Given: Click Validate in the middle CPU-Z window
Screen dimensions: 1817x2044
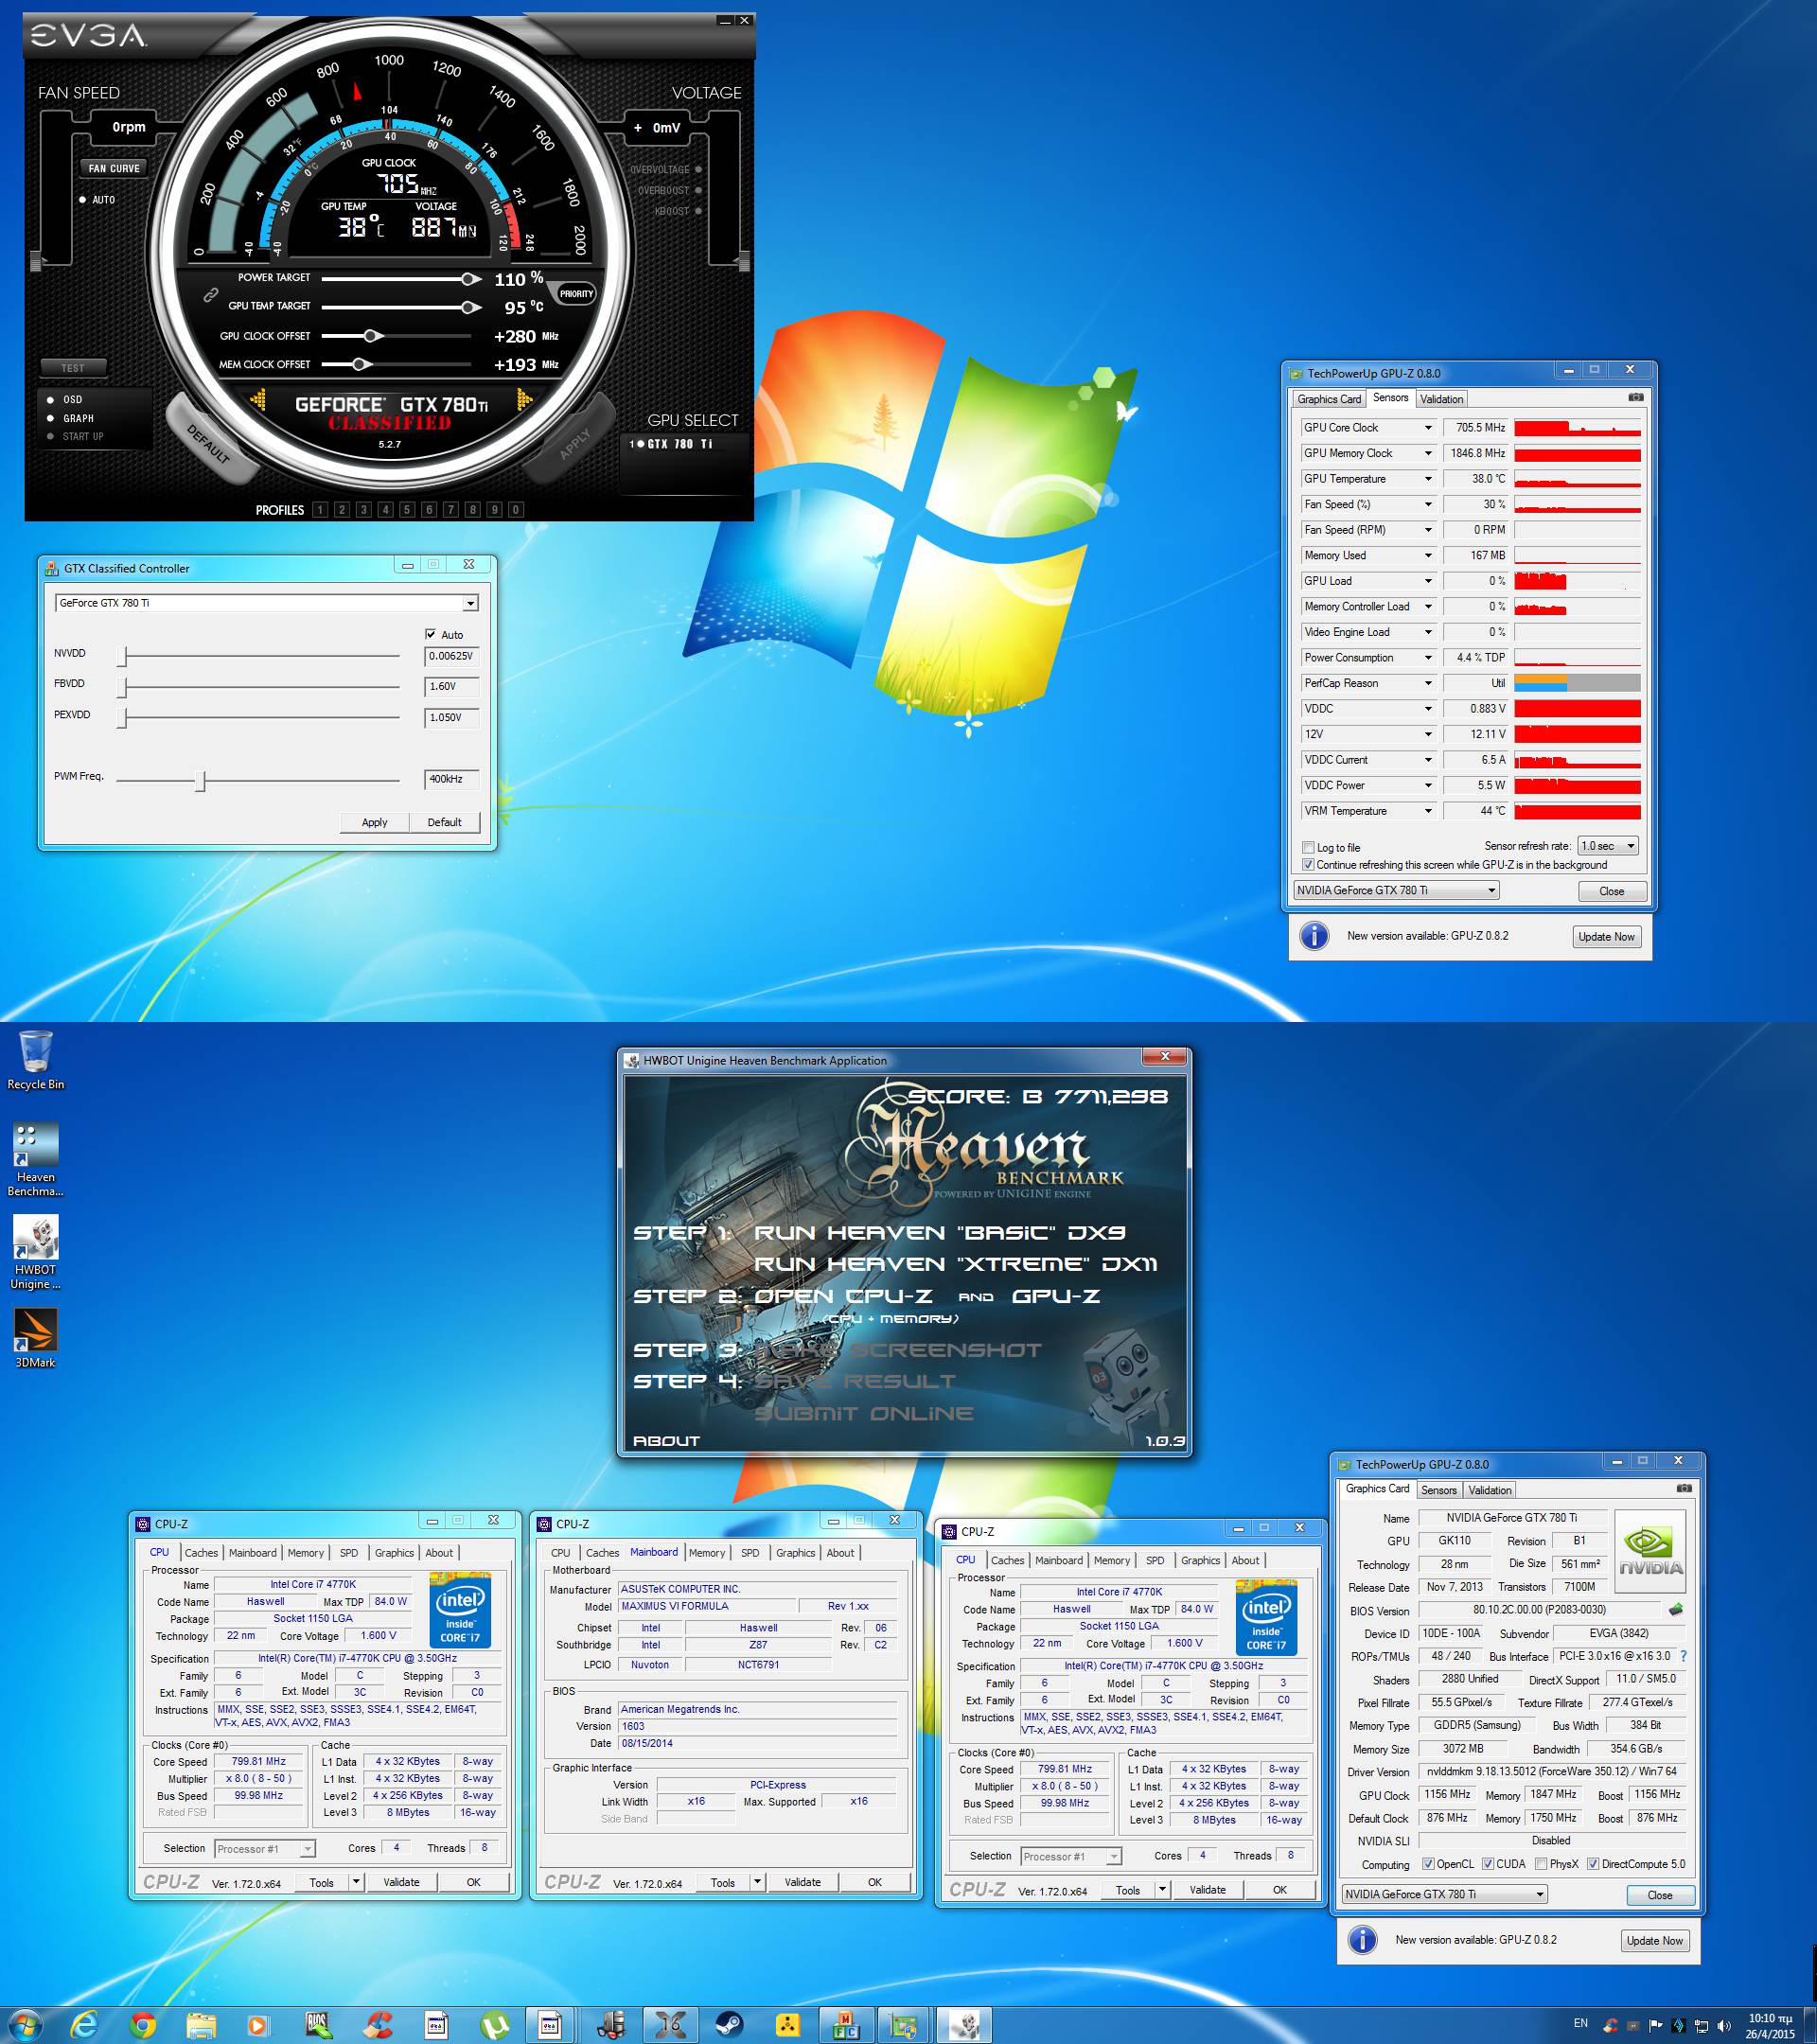Looking at the screenshot, I should click(802, 1882).
